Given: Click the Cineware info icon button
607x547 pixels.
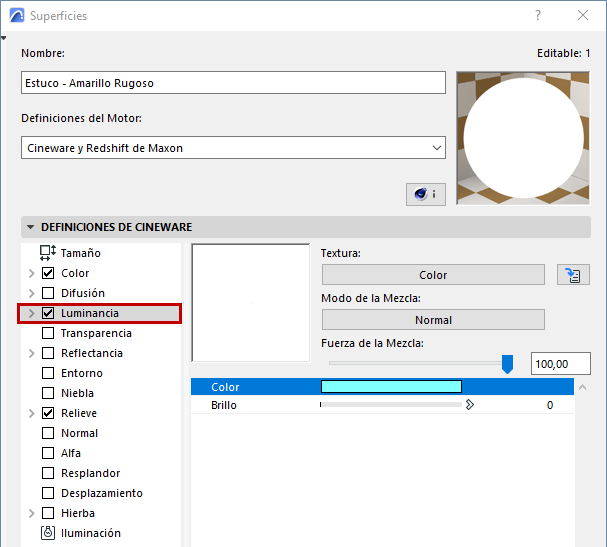Looking at the screenshot, I should pos(426,194).
